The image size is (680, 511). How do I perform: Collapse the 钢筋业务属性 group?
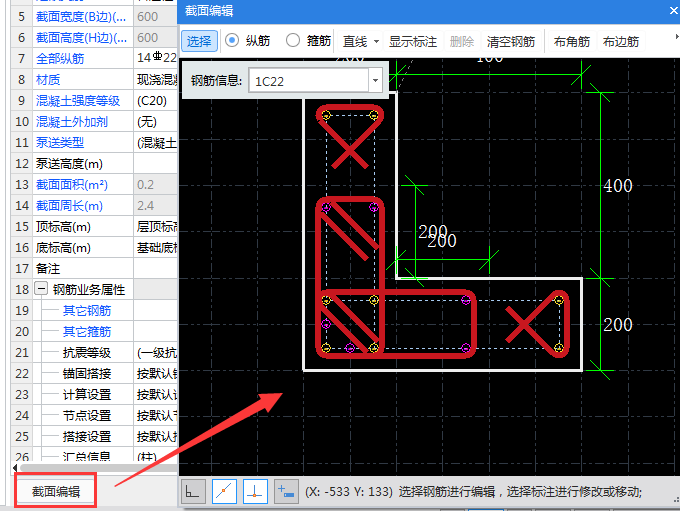(41, 288)
